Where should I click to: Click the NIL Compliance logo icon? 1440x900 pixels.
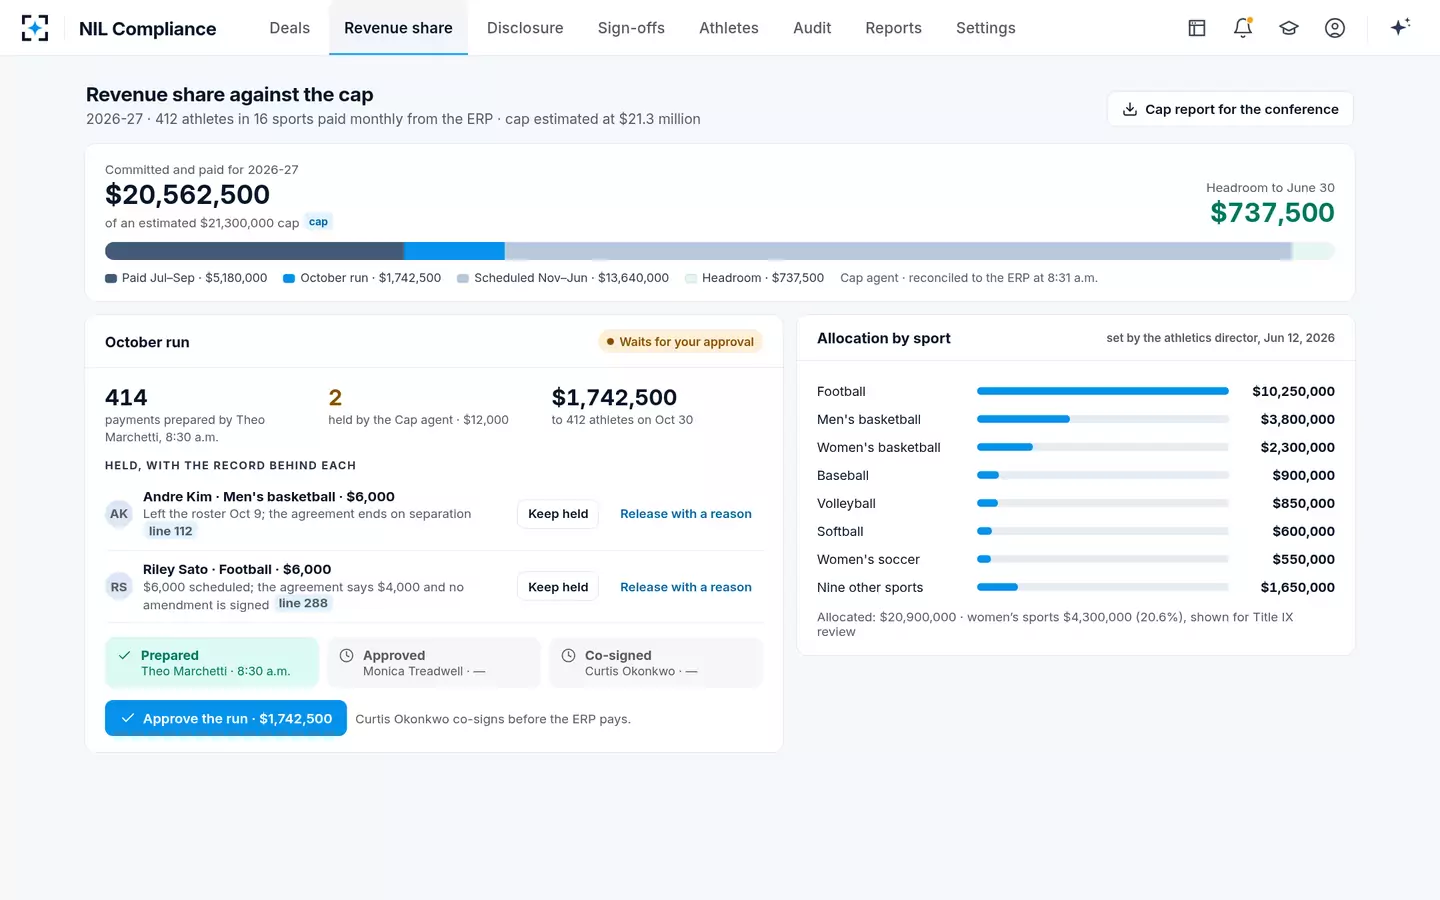[x=35, y=28]
